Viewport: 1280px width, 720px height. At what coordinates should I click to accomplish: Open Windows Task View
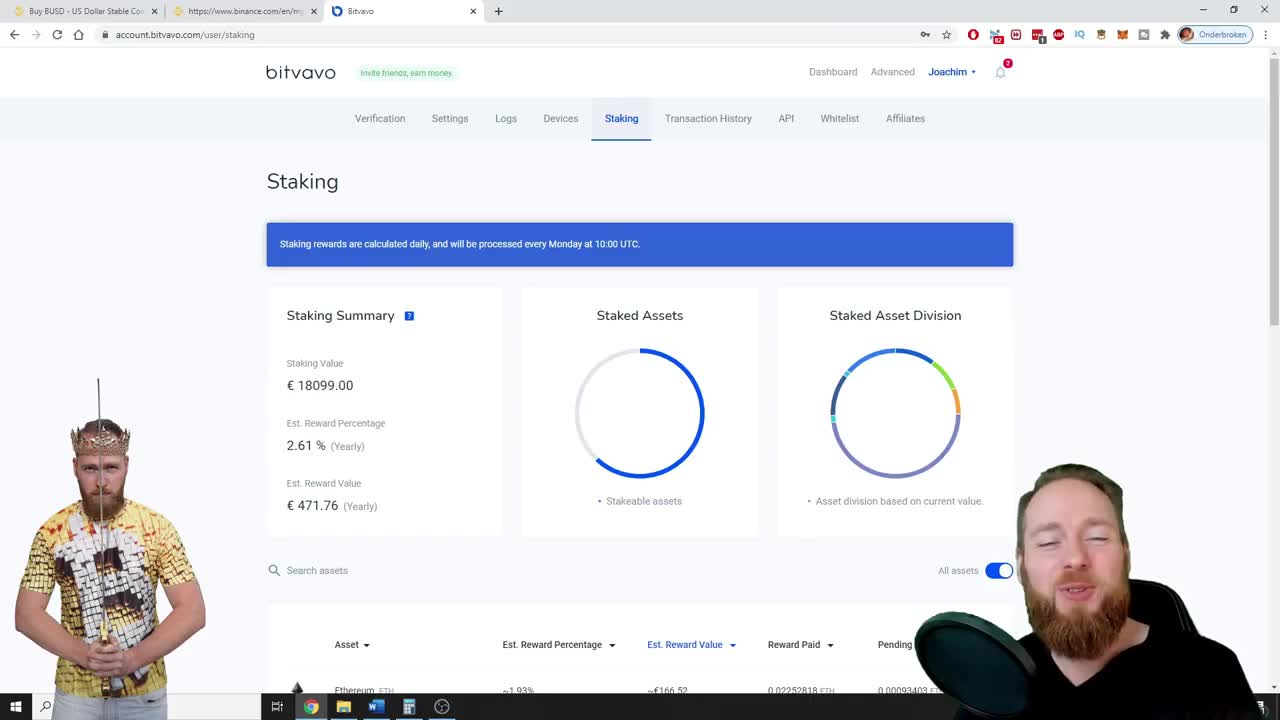click(277, 706)
